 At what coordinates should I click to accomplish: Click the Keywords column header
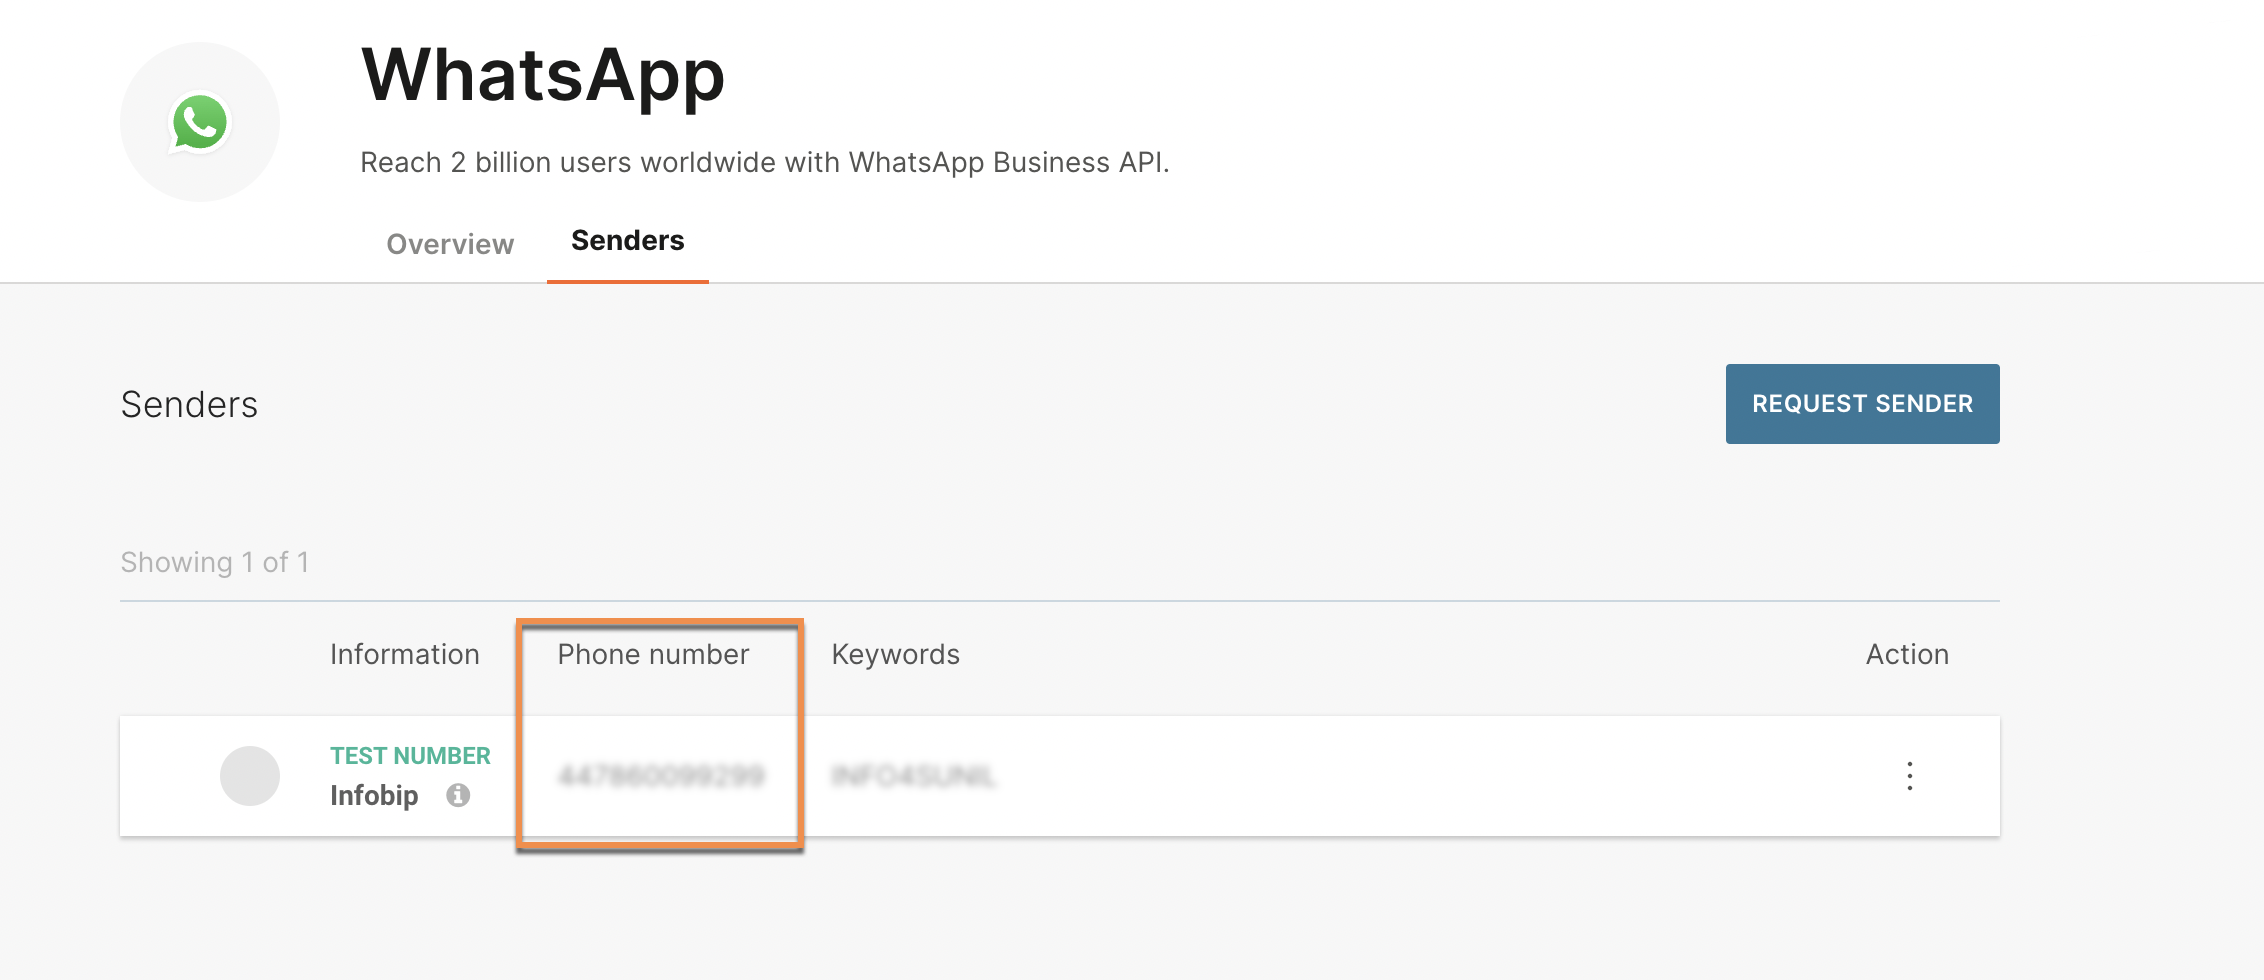click(x=896, y=654)
